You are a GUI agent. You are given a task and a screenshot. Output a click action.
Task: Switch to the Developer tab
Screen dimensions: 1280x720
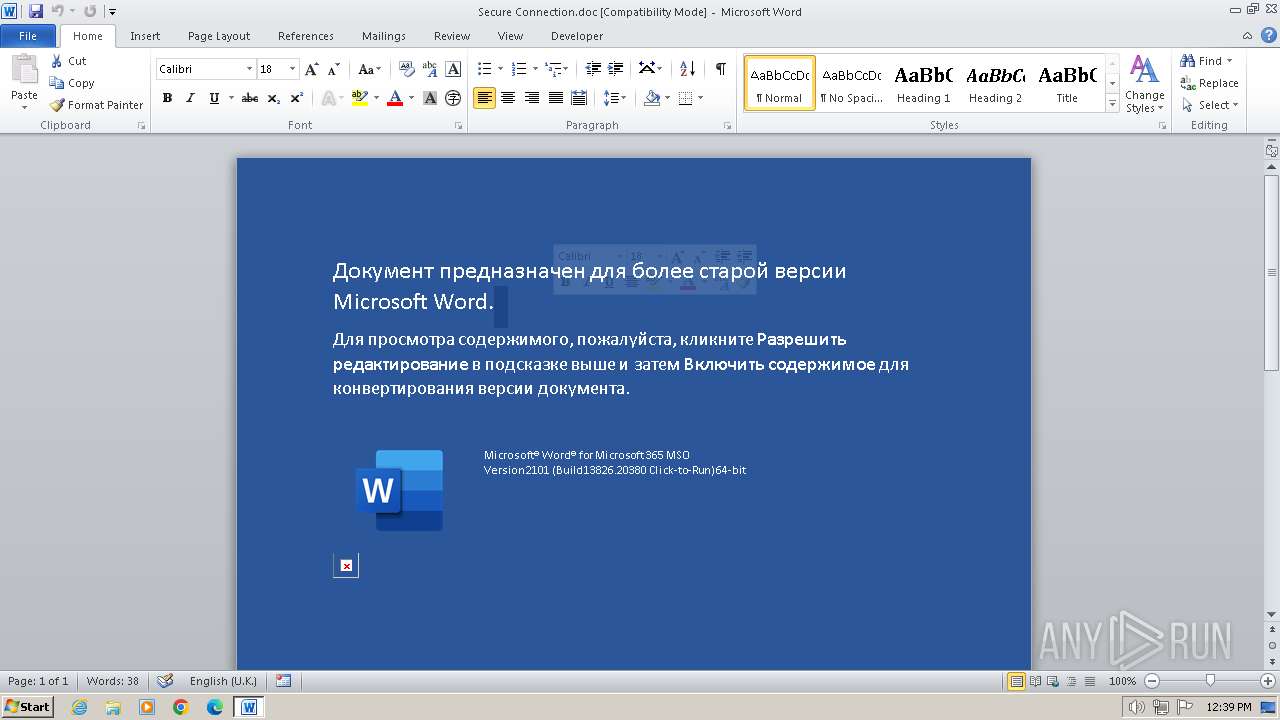(577, 36)
